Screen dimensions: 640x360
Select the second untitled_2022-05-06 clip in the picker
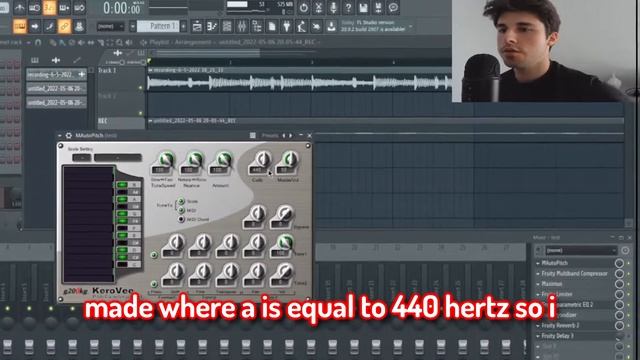pos(56,102)
